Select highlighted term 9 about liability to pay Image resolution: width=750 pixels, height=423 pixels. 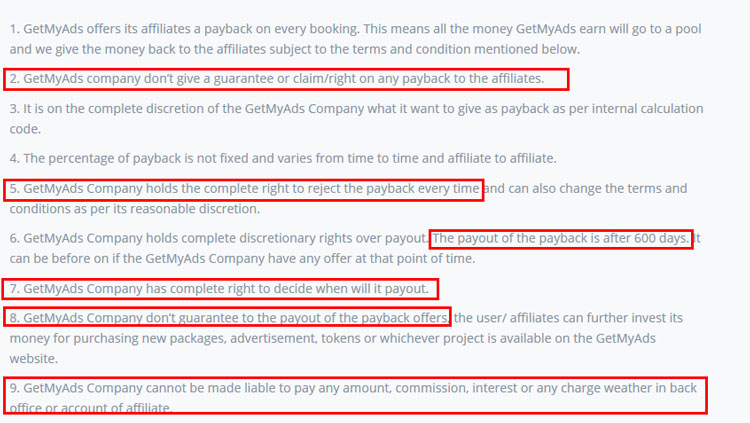click(355, 396)
